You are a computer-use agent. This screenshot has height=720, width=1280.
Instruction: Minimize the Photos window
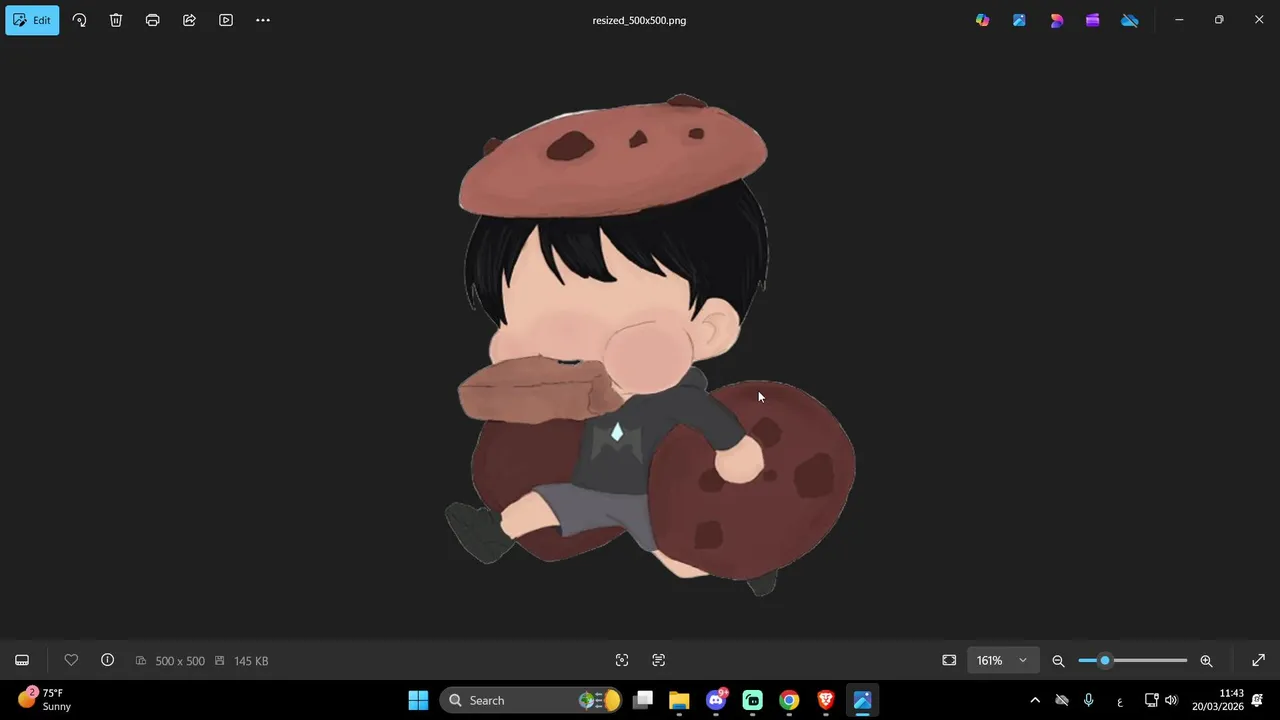(1179, 20)
